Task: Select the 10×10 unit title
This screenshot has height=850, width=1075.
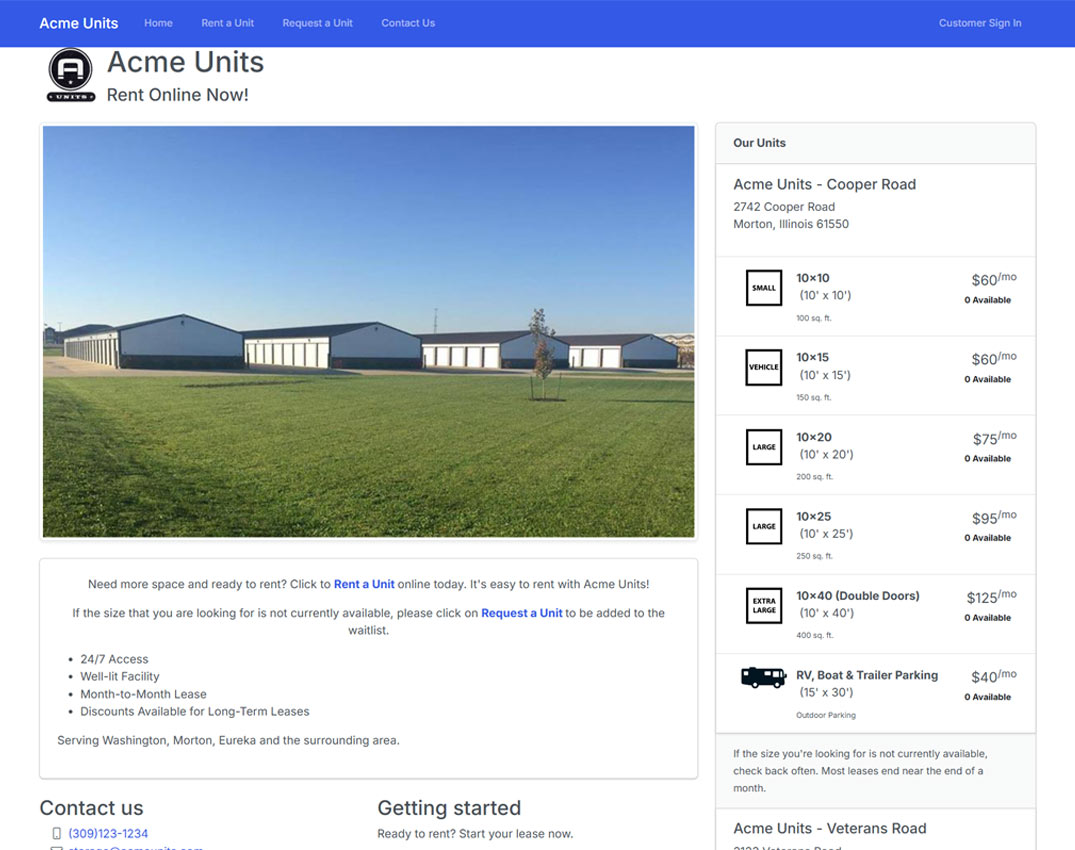Action: (x=812, y=278)
